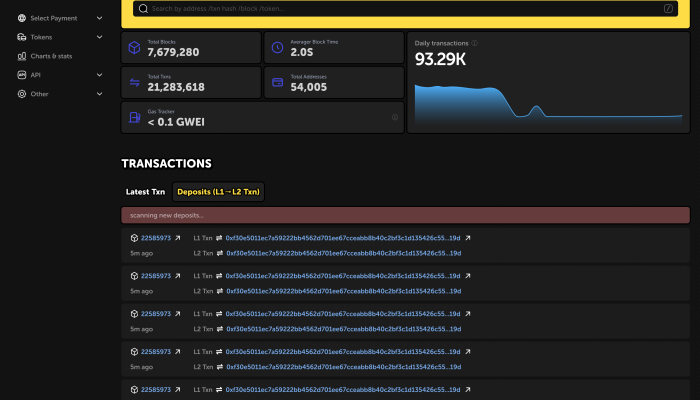Image resolution: width=700 pixels, height=400 pixels.
Task: Expand the API menu chevron
Action: 99,75
